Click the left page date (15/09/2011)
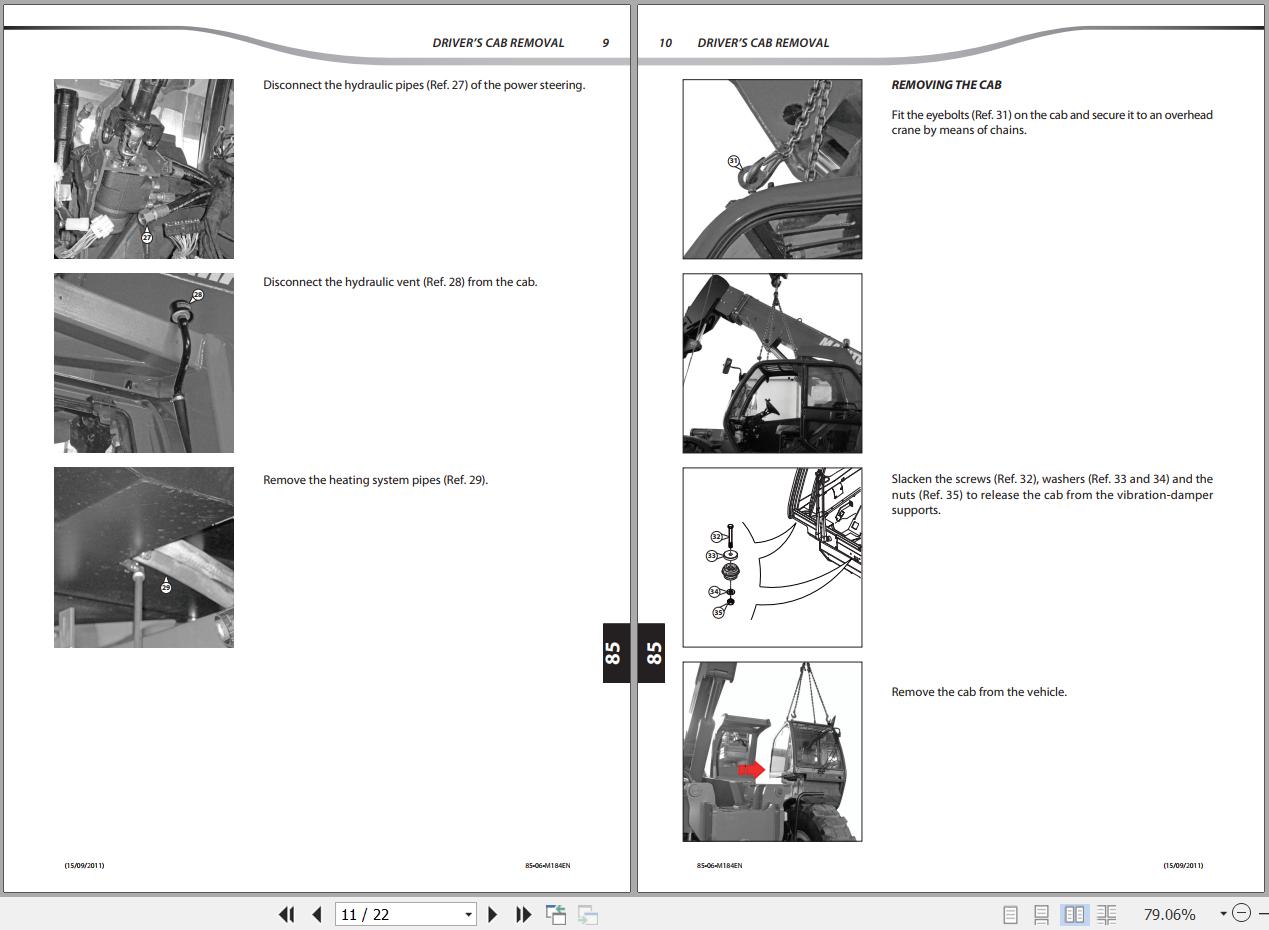 84,866
